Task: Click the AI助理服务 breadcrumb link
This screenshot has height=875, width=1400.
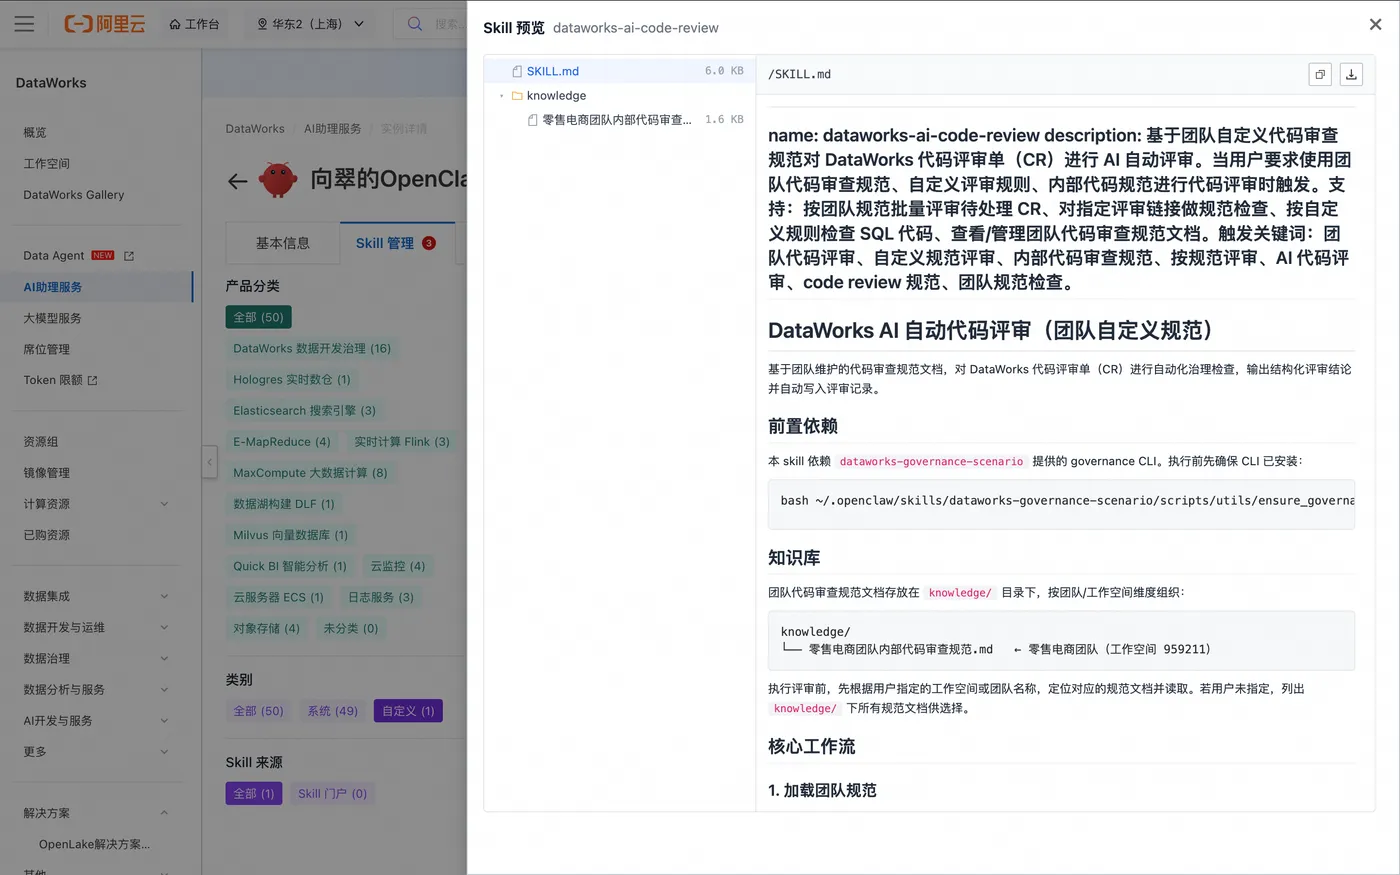Action: pyautogui.click(x=333, y=129)
